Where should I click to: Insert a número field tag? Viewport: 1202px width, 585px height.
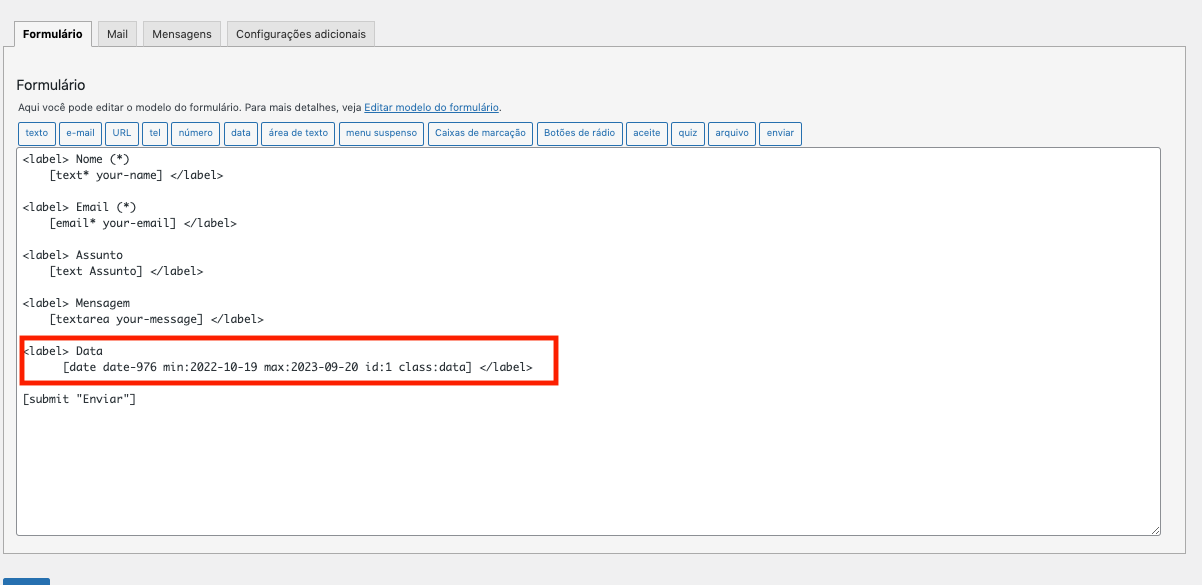pos(195,133)
